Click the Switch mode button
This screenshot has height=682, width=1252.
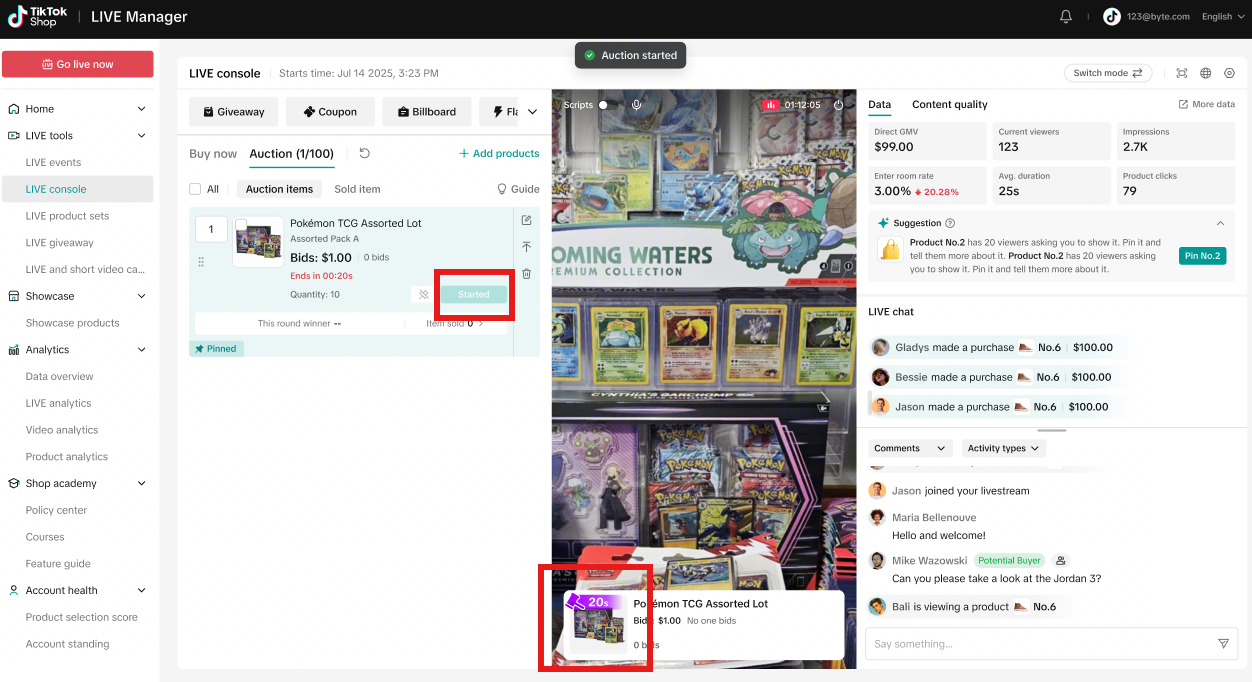coord(1108,73)
